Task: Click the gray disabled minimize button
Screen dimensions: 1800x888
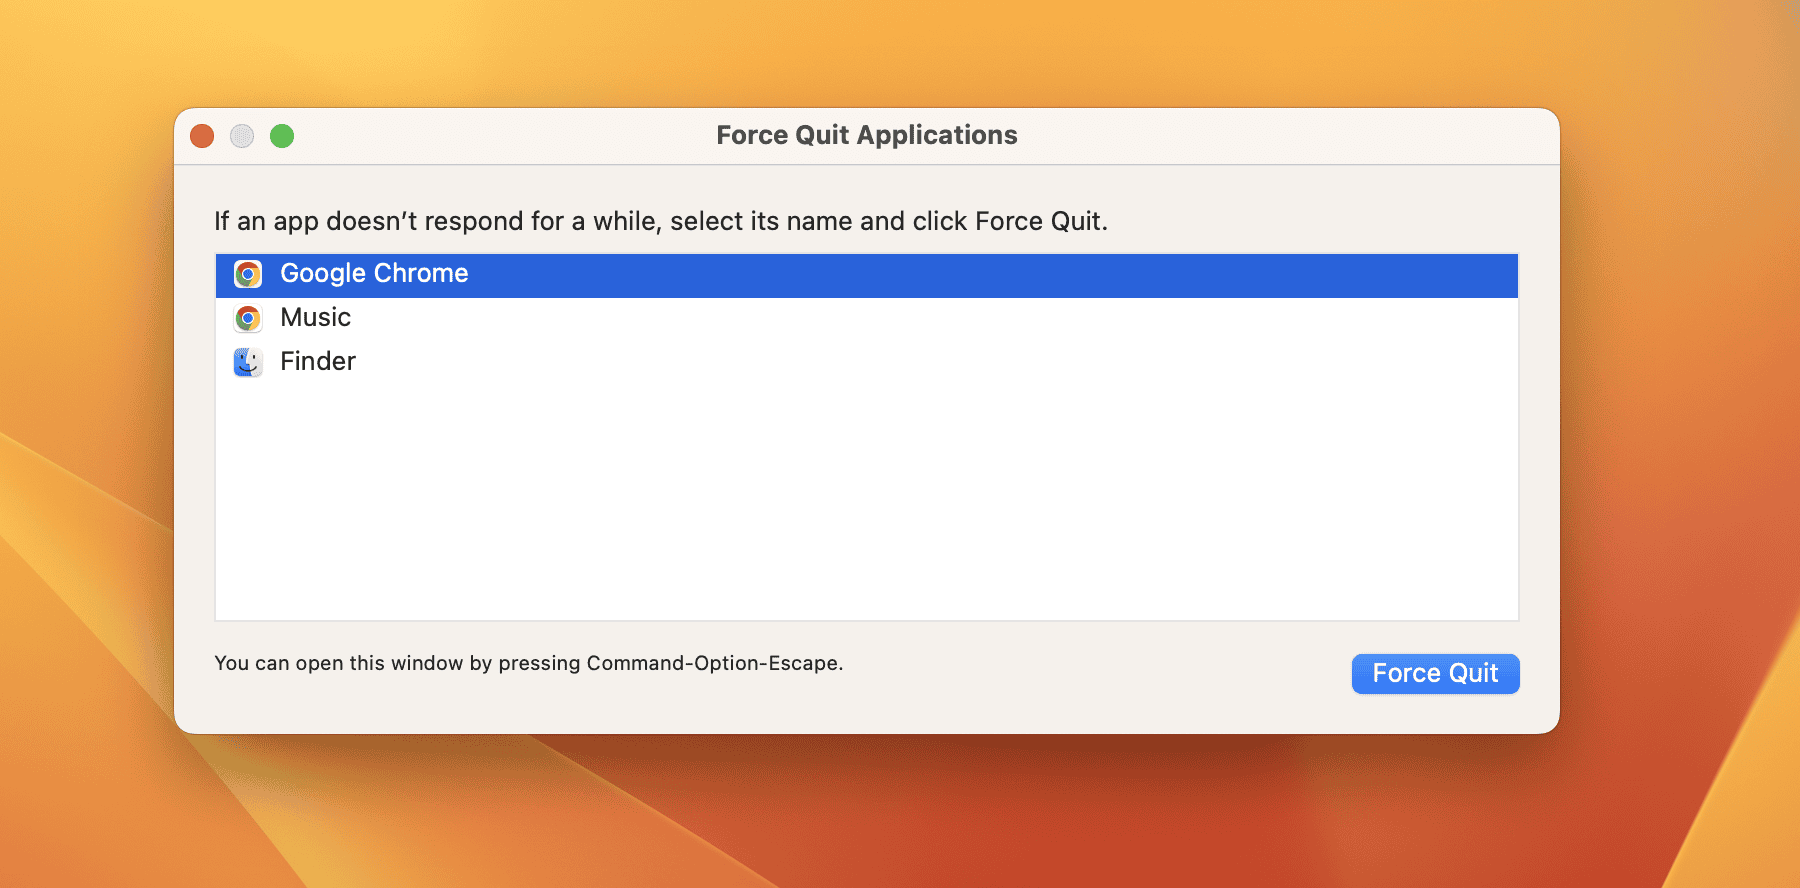Action: pyautogui.click(x=242, y=136)
